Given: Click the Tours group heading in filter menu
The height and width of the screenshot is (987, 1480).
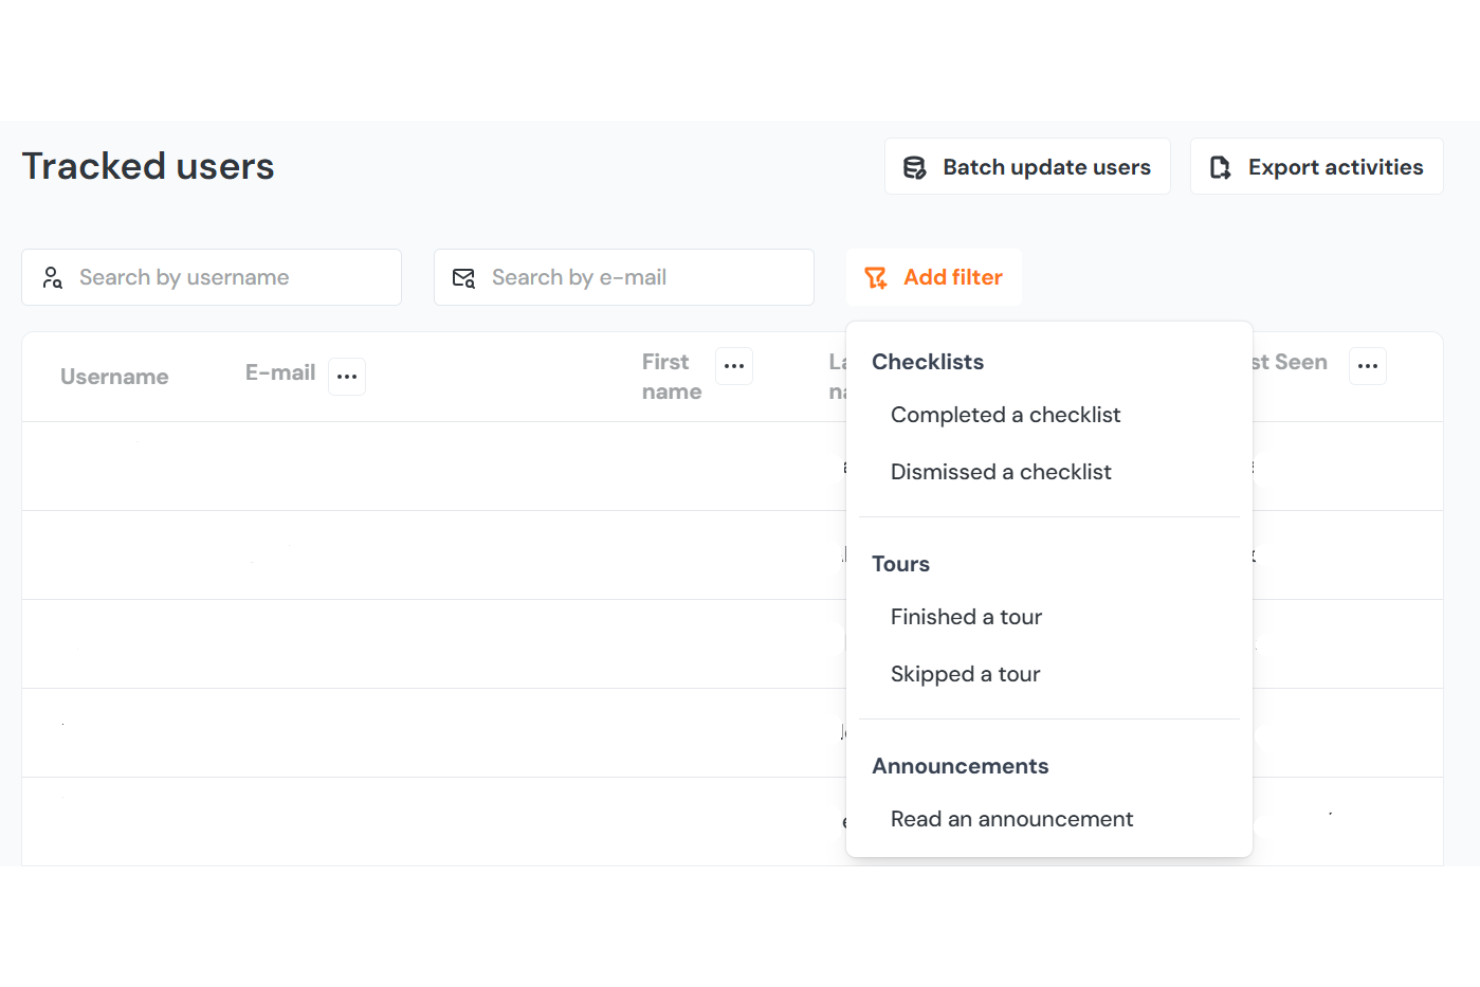Looking at the screenshot, I should pos(901,564).
